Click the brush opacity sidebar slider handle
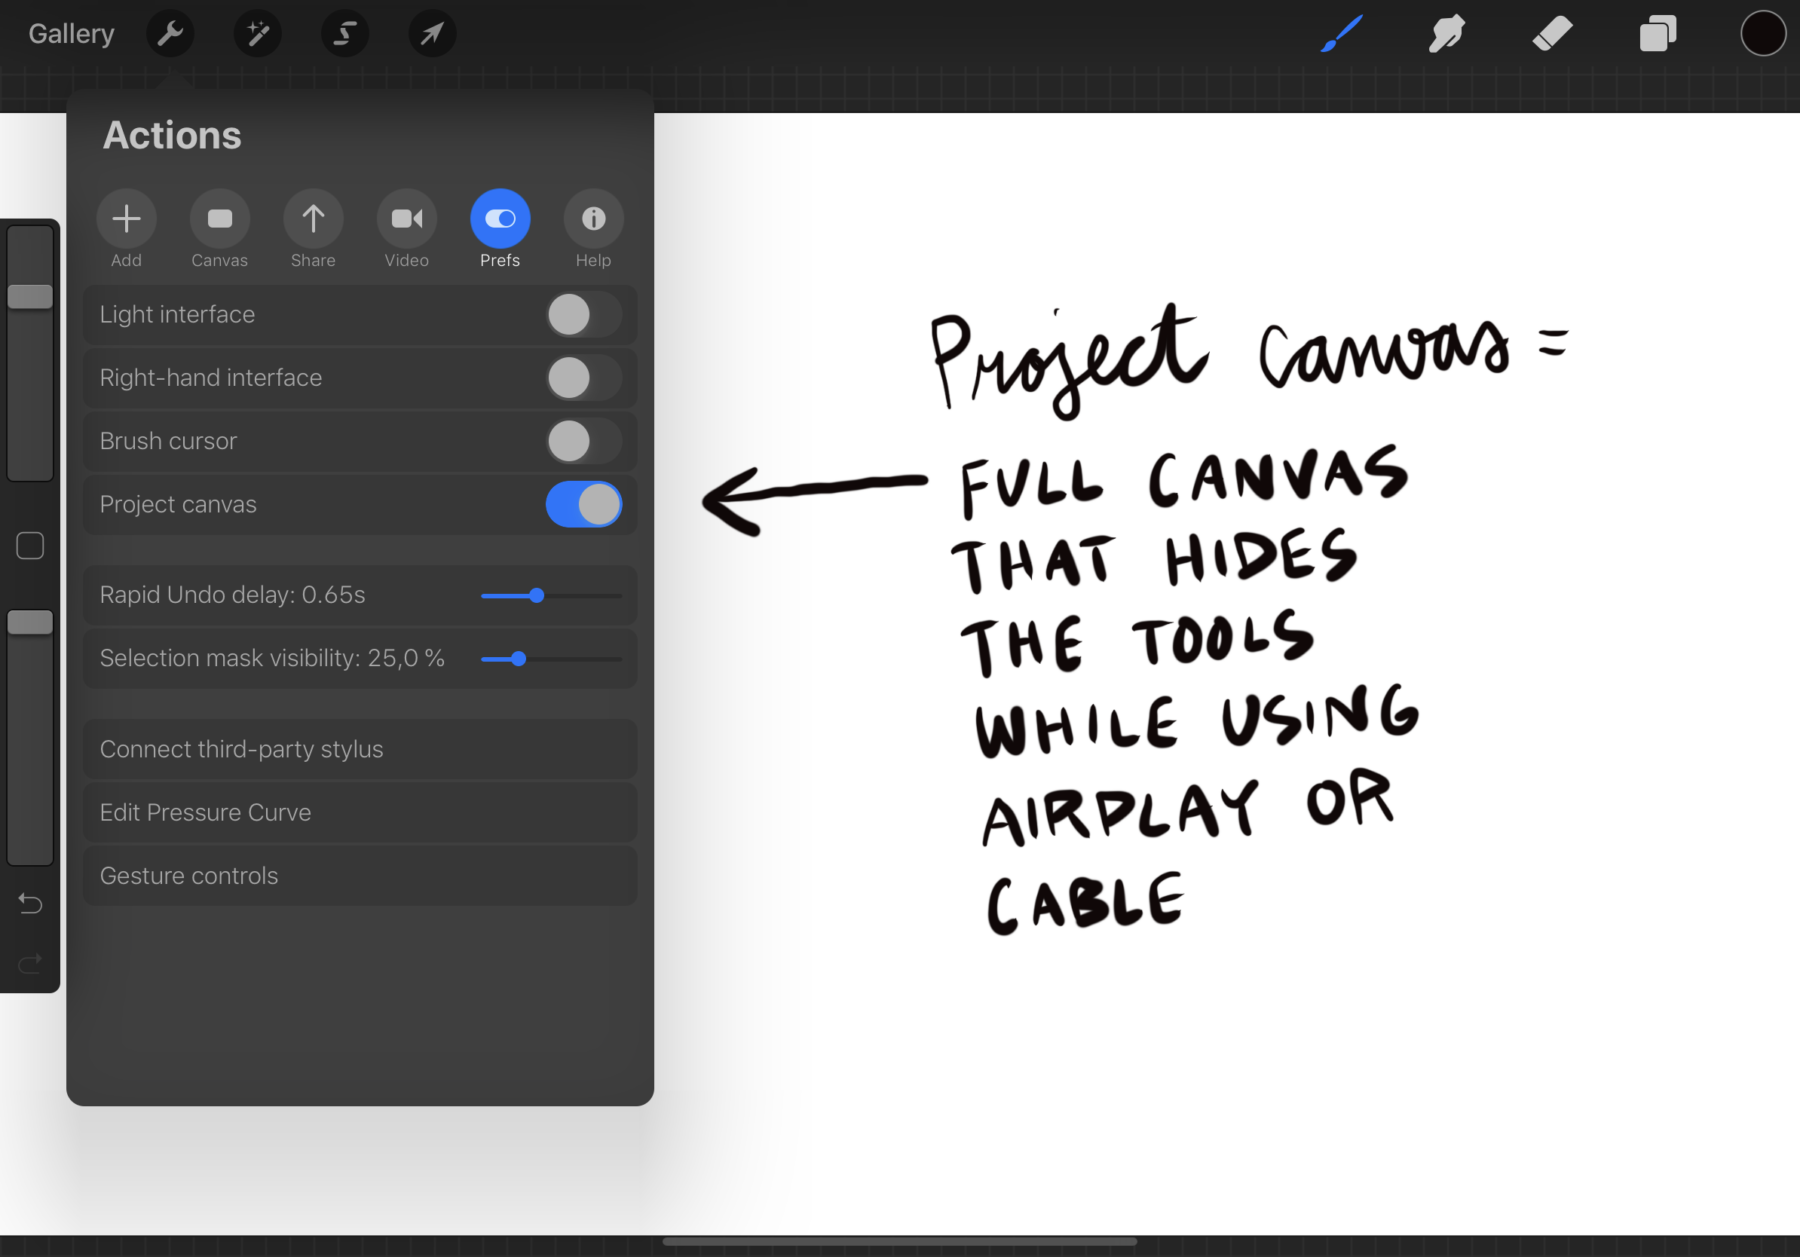The width and height of the screenshot is (1800, 1257). coord(30,622)
